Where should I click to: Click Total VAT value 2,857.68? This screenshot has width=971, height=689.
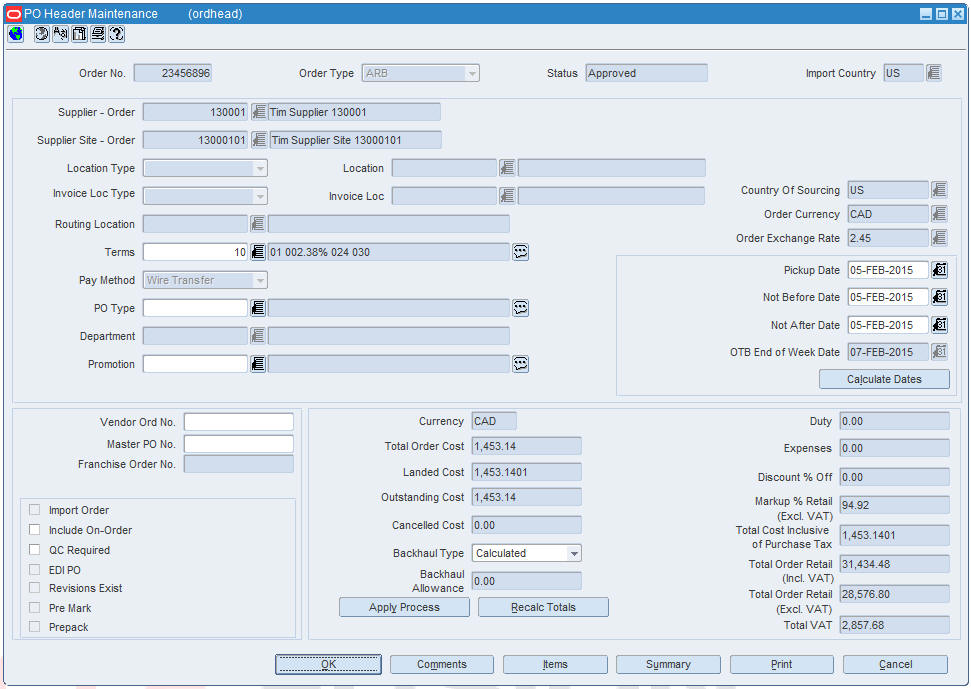[x=894, y=625]
